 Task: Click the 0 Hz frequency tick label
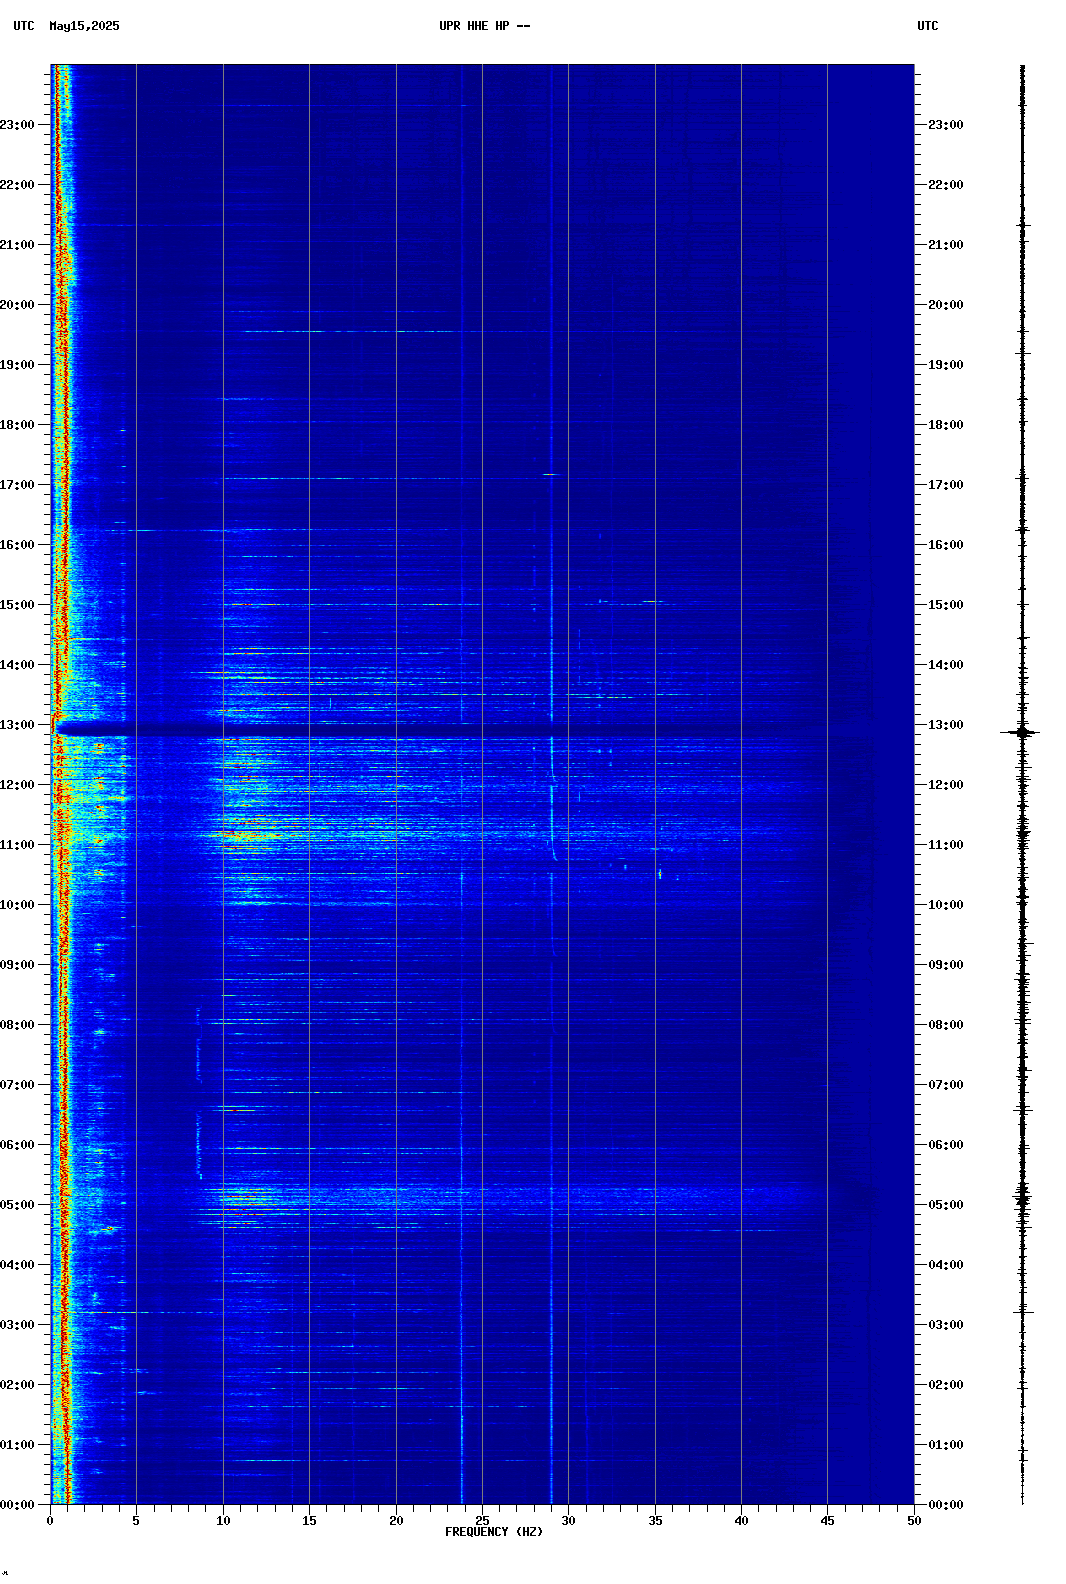[50, 1521]
